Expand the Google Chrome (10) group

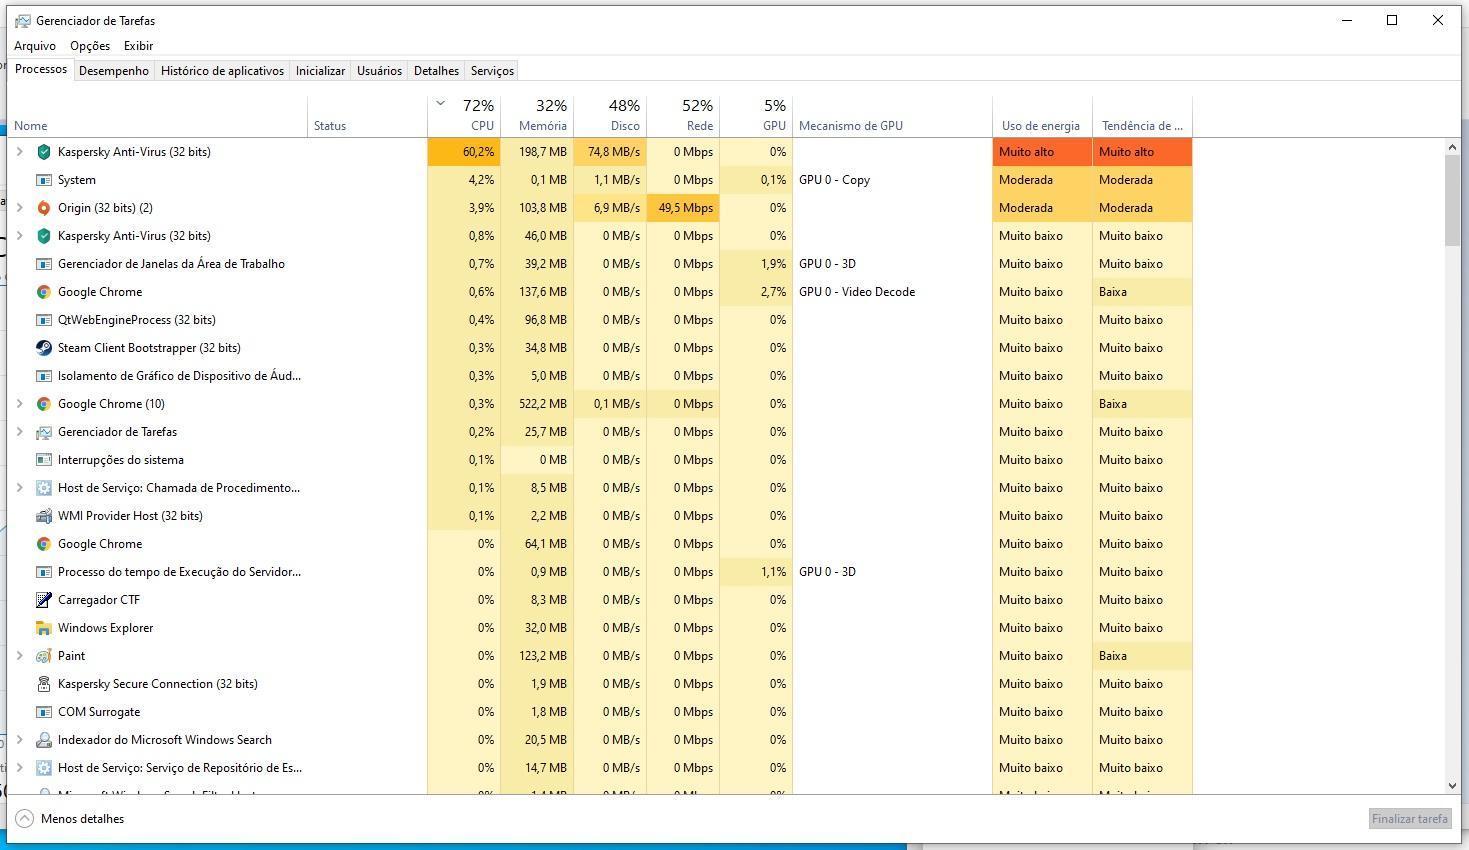click(x=19, y=404)
